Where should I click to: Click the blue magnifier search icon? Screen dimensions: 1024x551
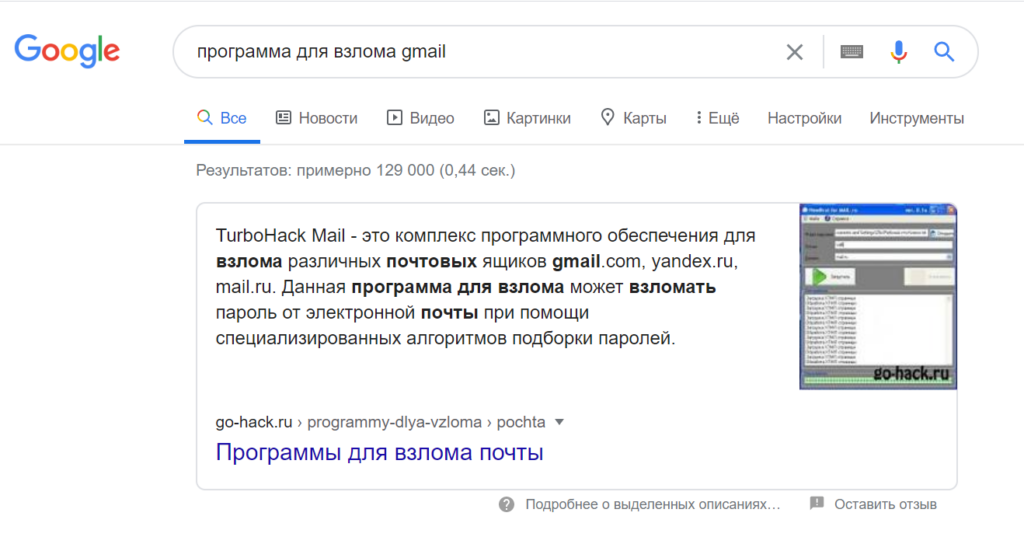[x=944, y=52]
